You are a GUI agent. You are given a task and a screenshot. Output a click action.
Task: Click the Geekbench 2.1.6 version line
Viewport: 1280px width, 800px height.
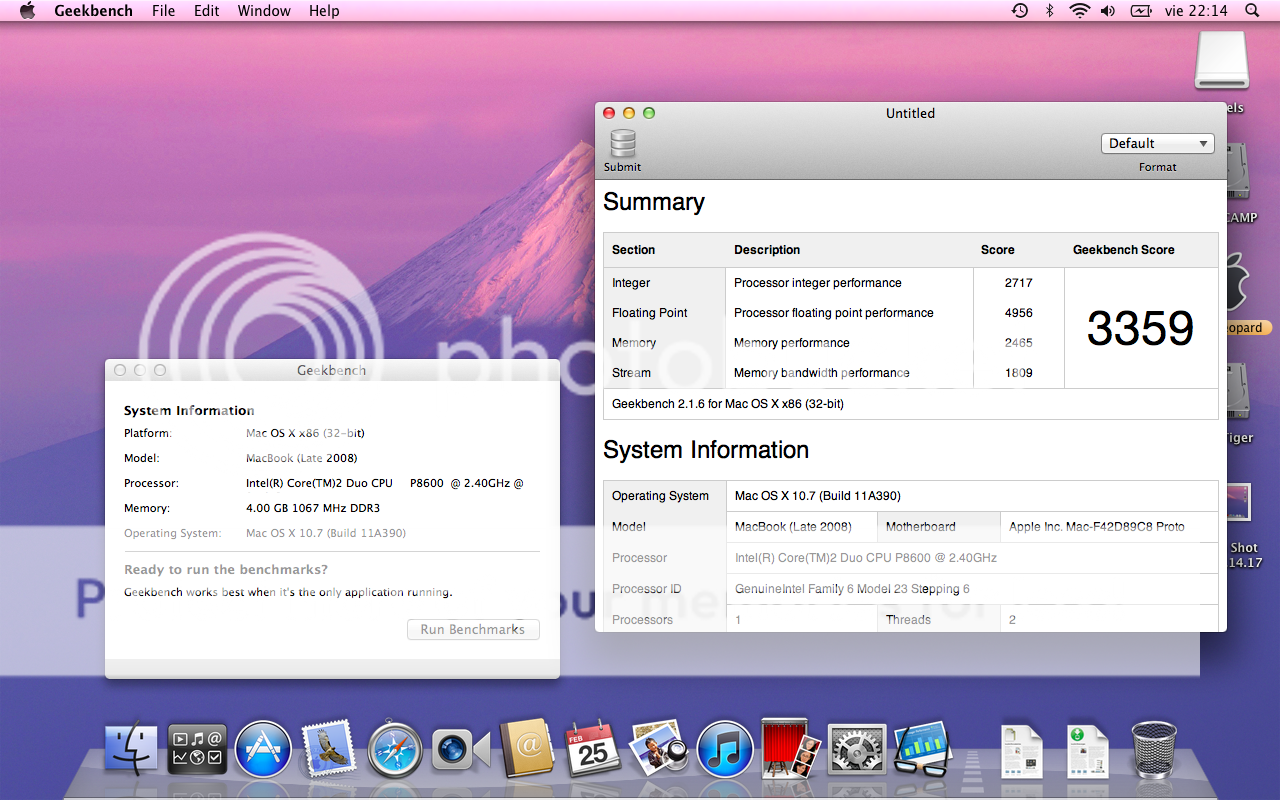coord(727,404)
